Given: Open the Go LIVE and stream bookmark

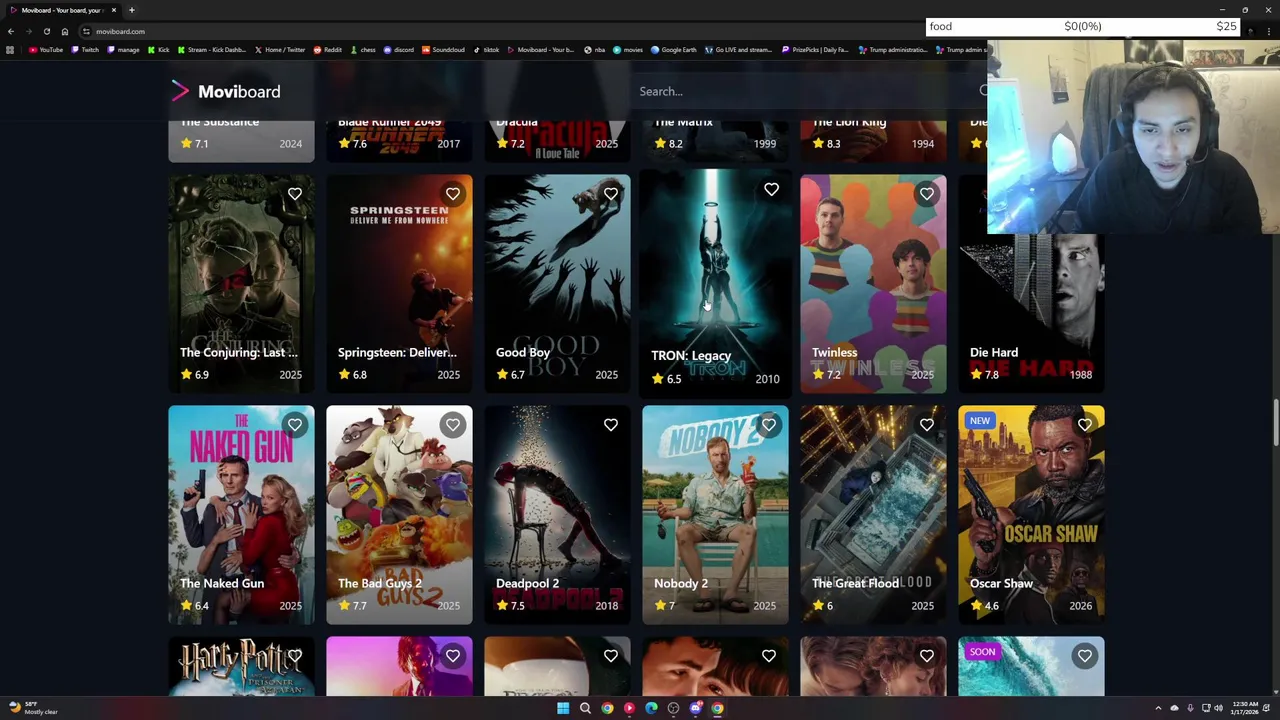Looking at the screenshot, I should click(x=739, y=50).
